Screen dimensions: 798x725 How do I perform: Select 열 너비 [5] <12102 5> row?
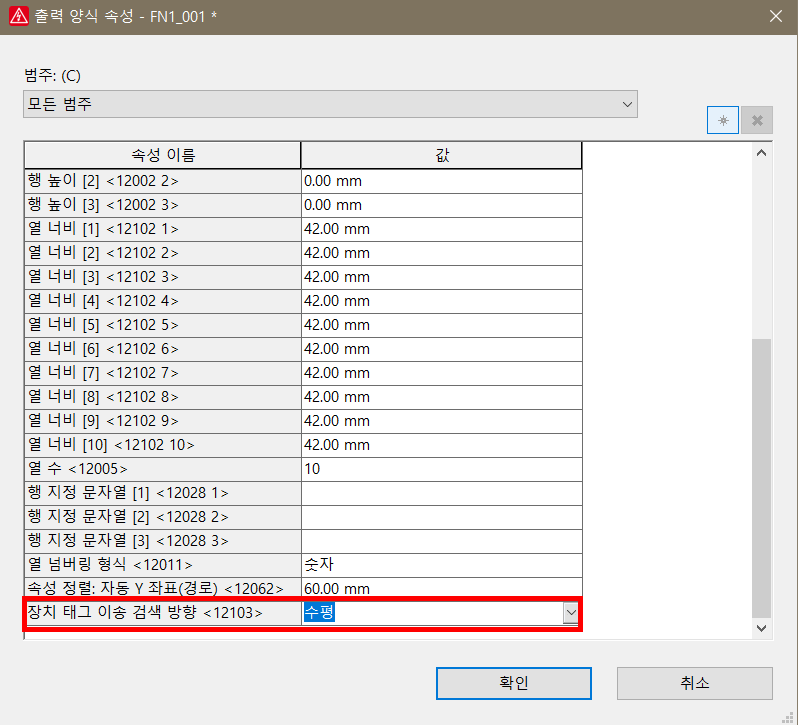pyautogui.click(x=303, y=325)
